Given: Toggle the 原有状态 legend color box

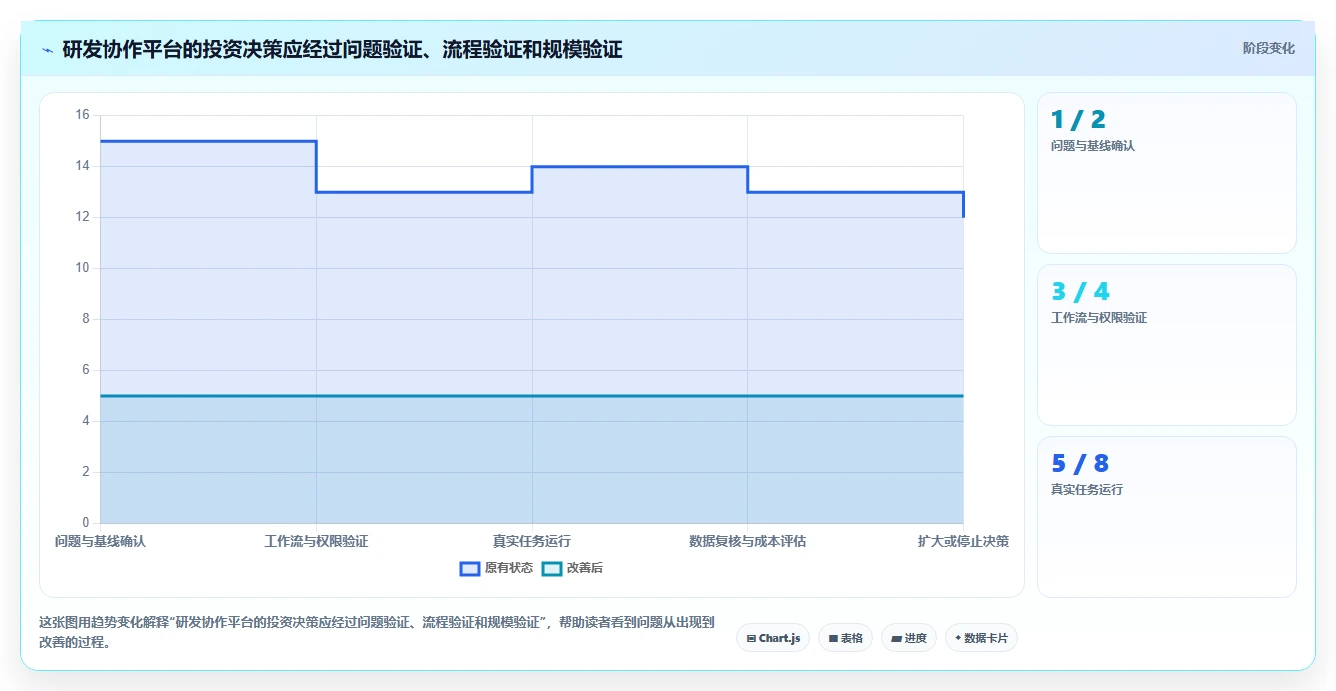Looking at the screenshot, I should point(470,568).
